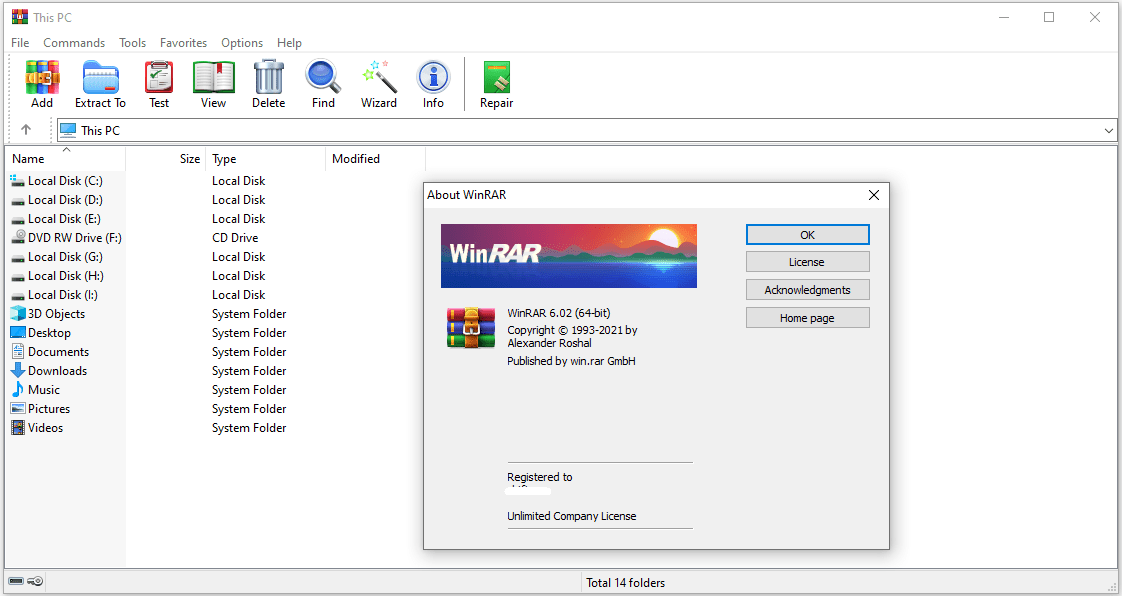The height and width of the screenshot is (596, 1122).
Task: Click the Total 14 folders status text
Action: [625, 582]
